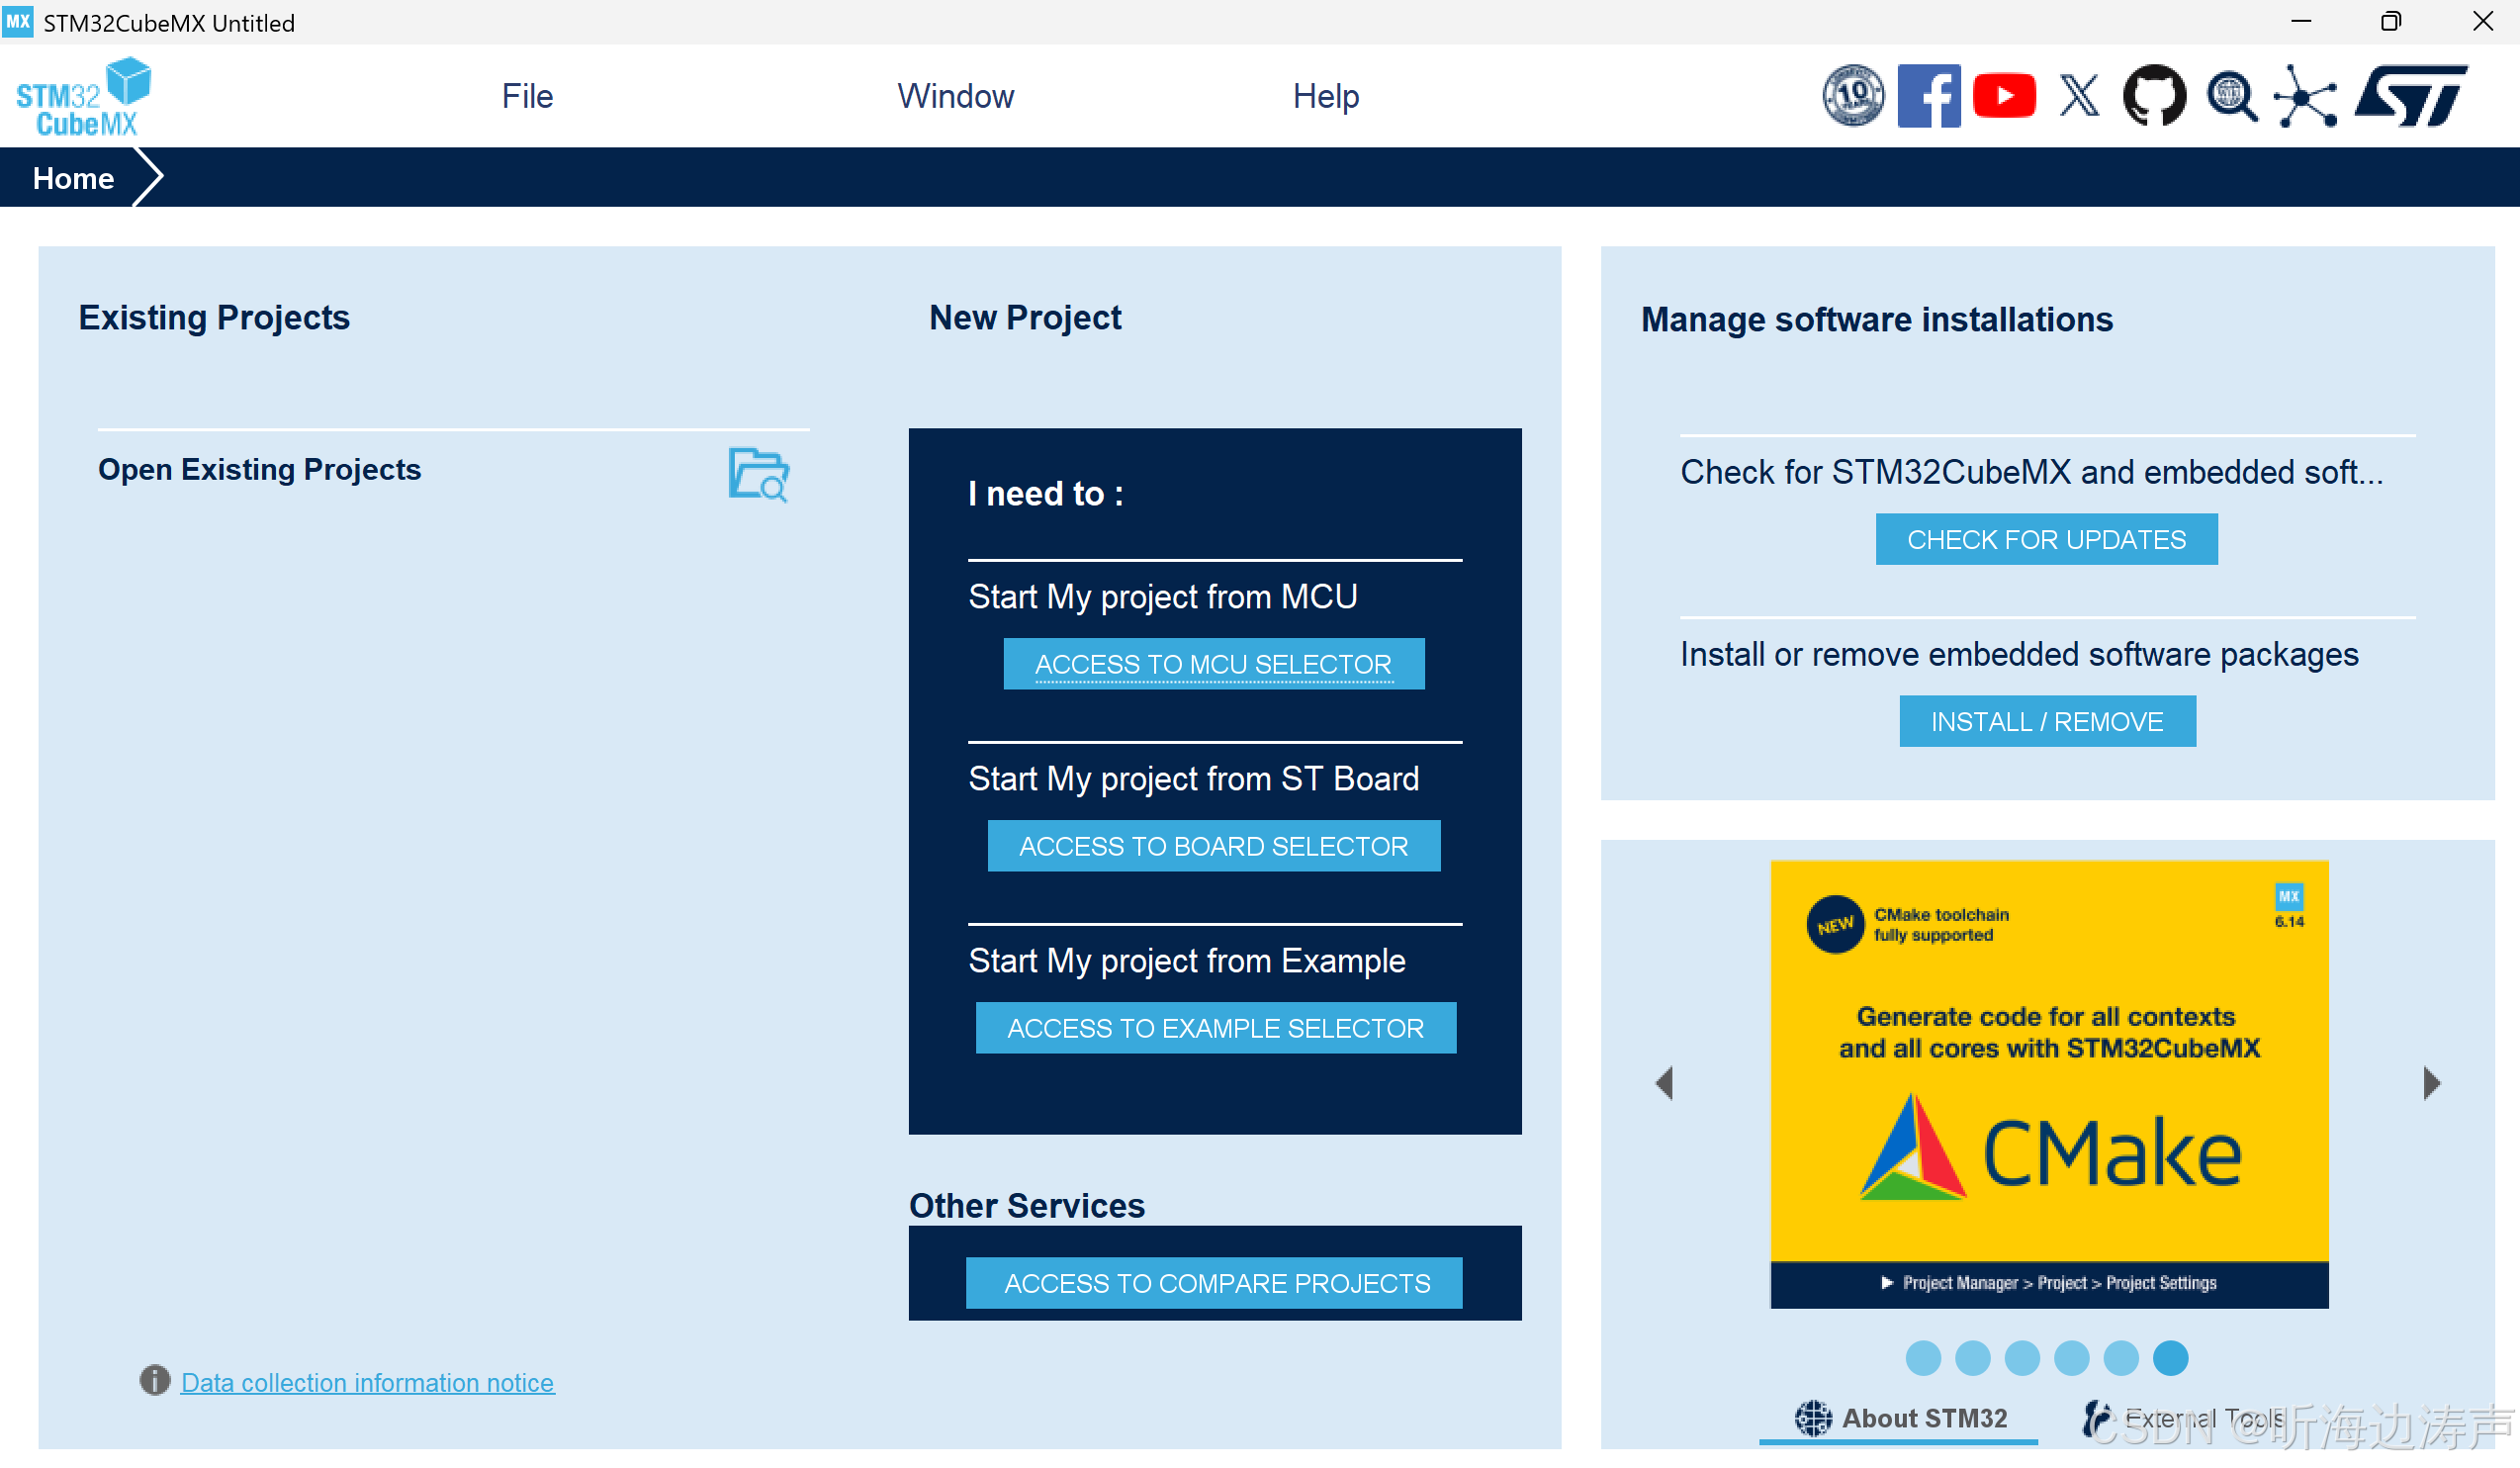Image resolution: width=2520 pixels, height=1468 pixels.
Task: Click ACCESS TO EXAMPLE SELECTOR button
Action: coord(1216,1028)
